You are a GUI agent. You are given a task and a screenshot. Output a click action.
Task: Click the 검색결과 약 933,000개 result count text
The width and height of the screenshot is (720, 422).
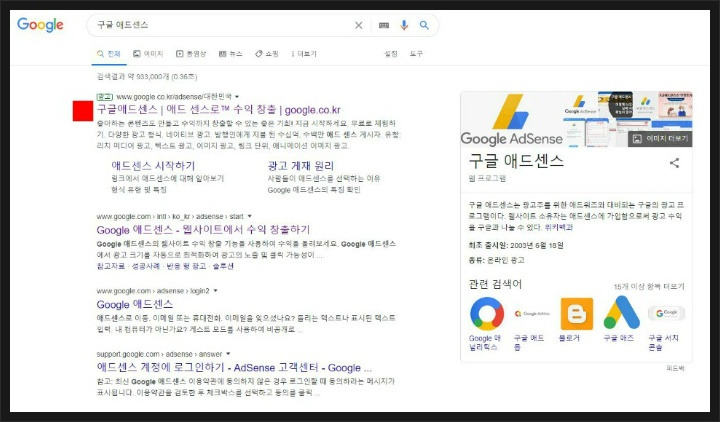pos(147,77)
